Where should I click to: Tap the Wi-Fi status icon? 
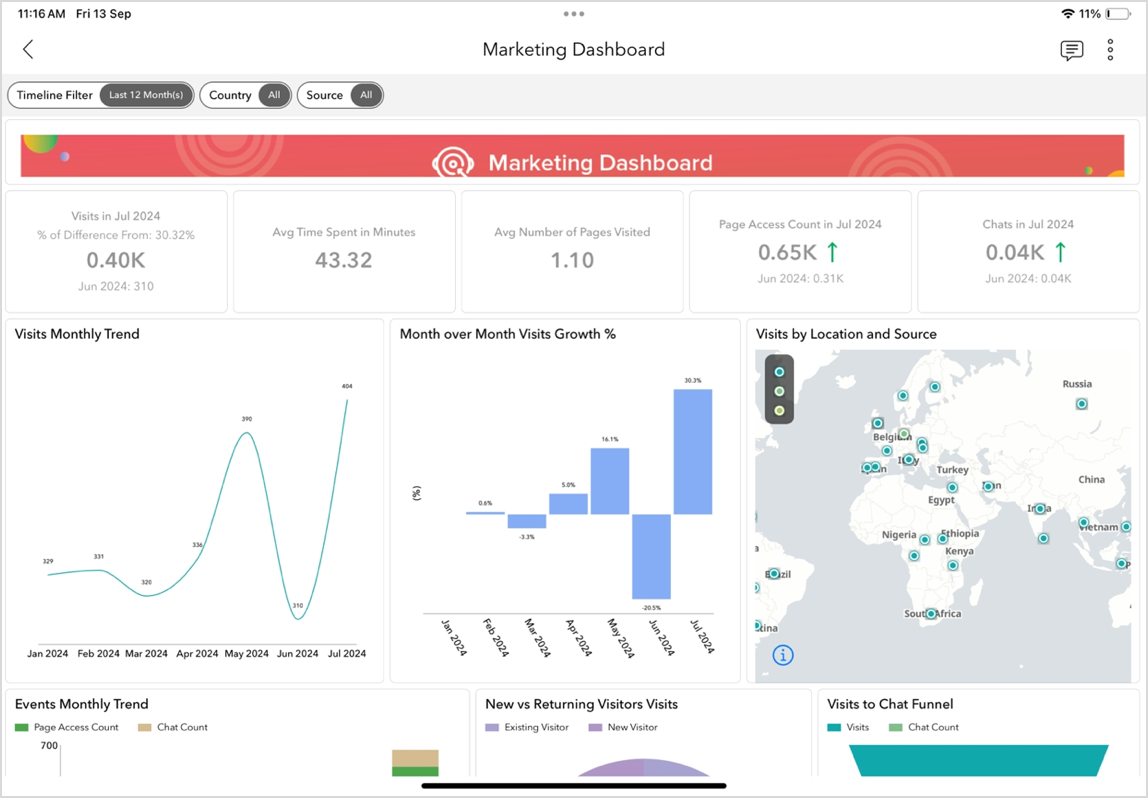pyautogui.click(x=1067, y=14)
